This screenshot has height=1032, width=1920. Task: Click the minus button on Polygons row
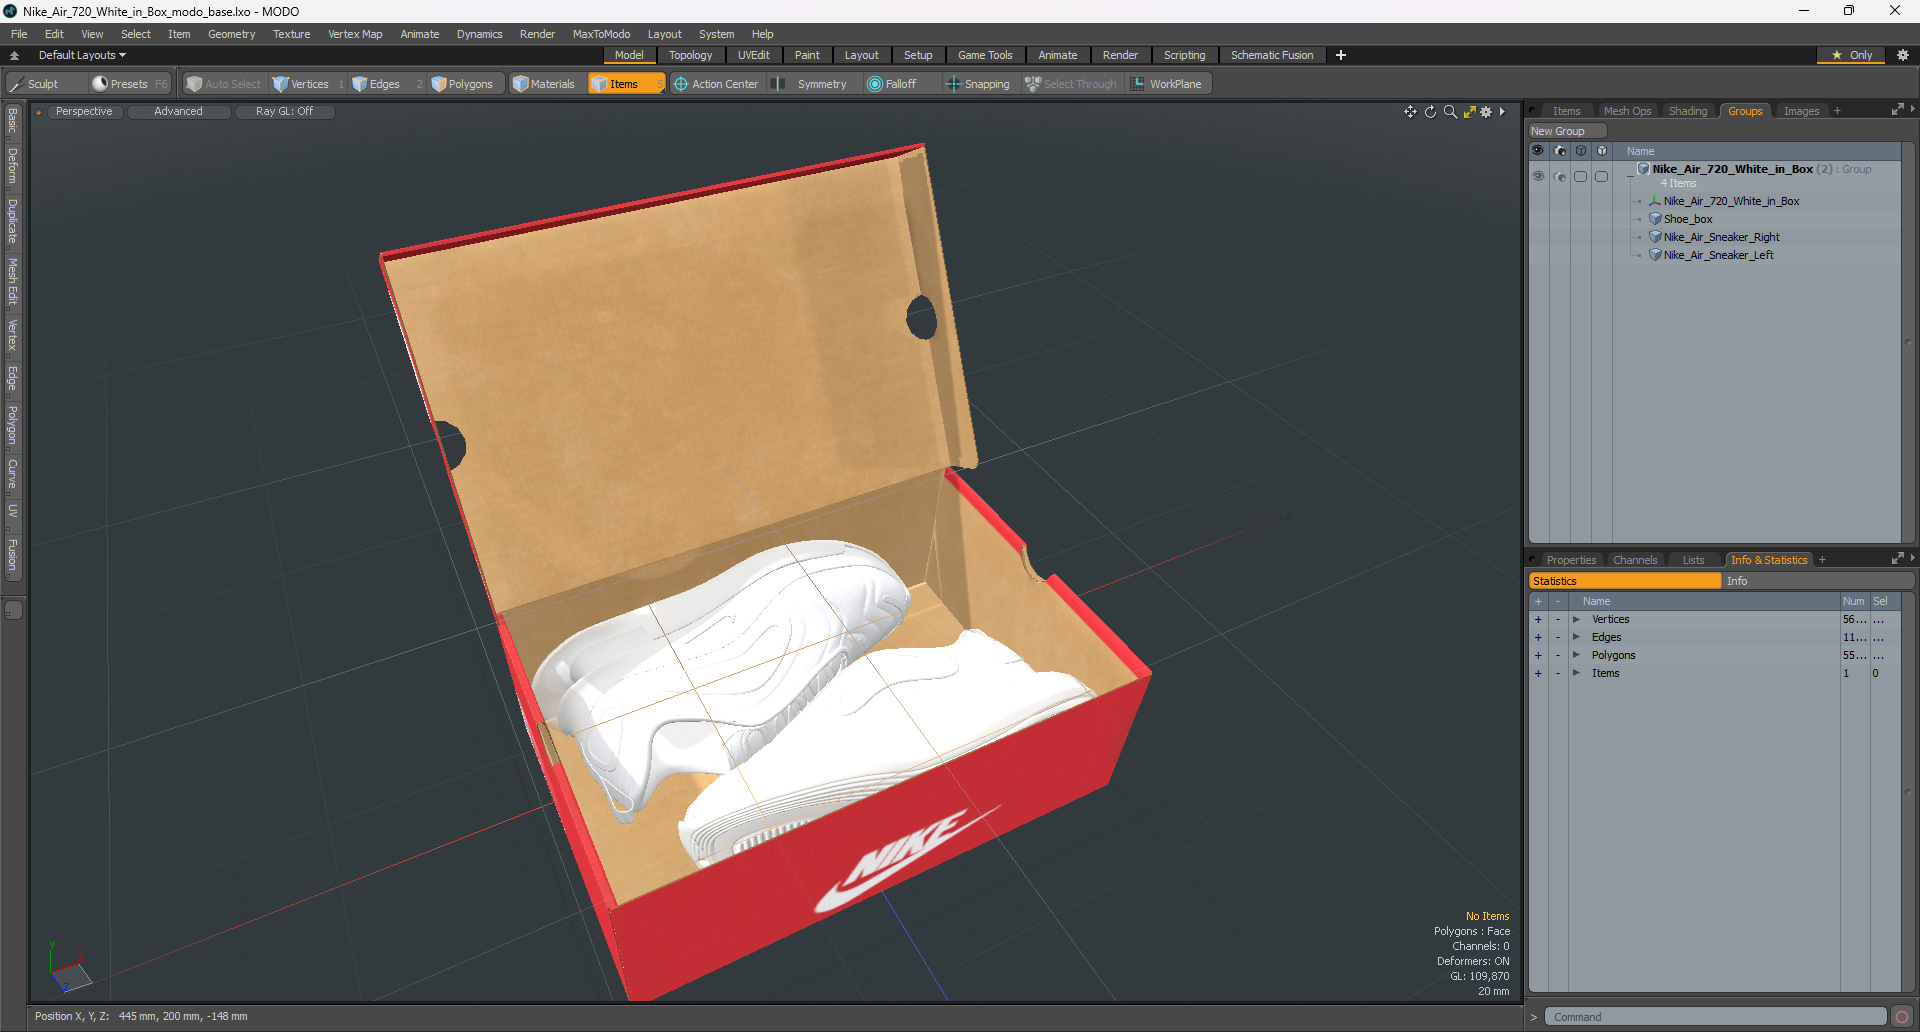pos(1557,656)
